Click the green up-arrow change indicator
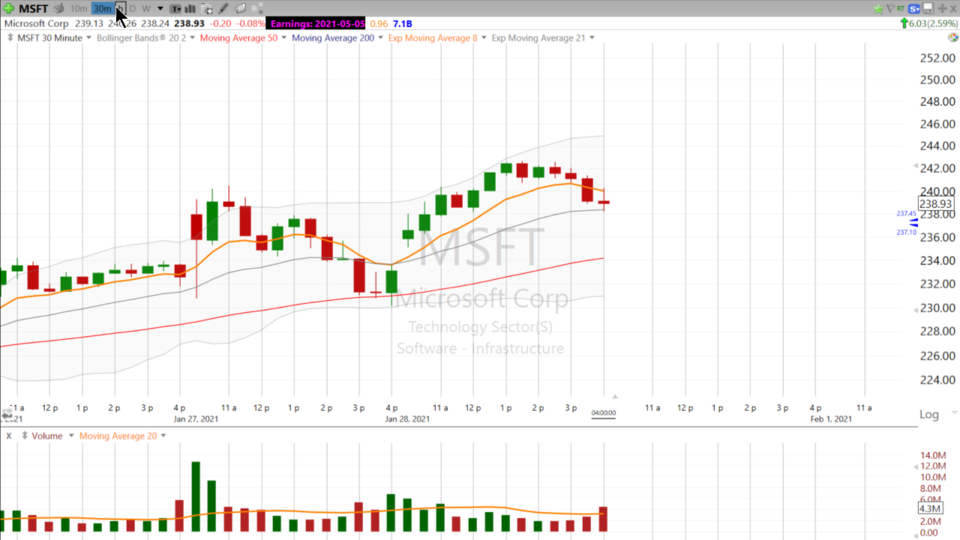960x540 pixels. coord(904,23)
